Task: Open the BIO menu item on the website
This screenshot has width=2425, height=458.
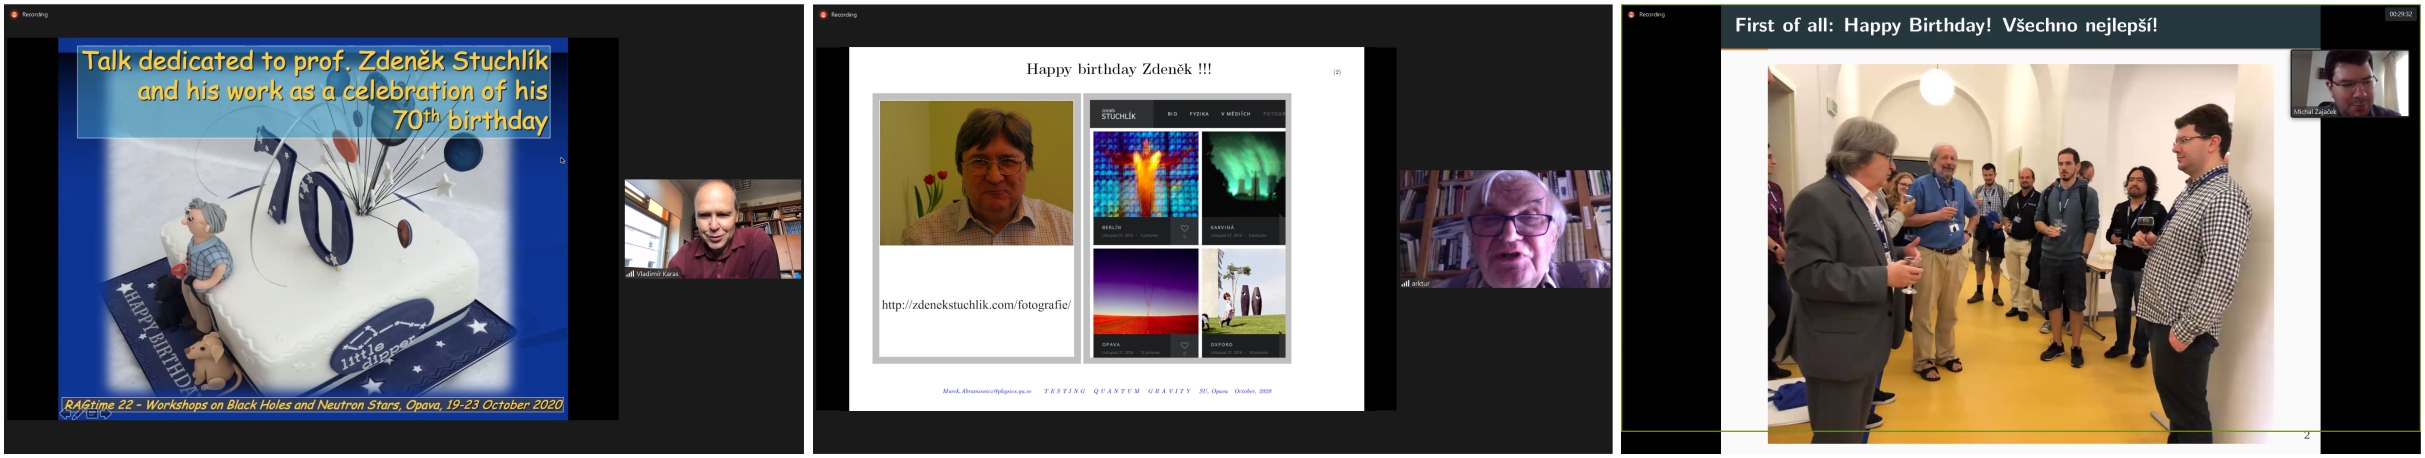Action: click(1172, 114)
